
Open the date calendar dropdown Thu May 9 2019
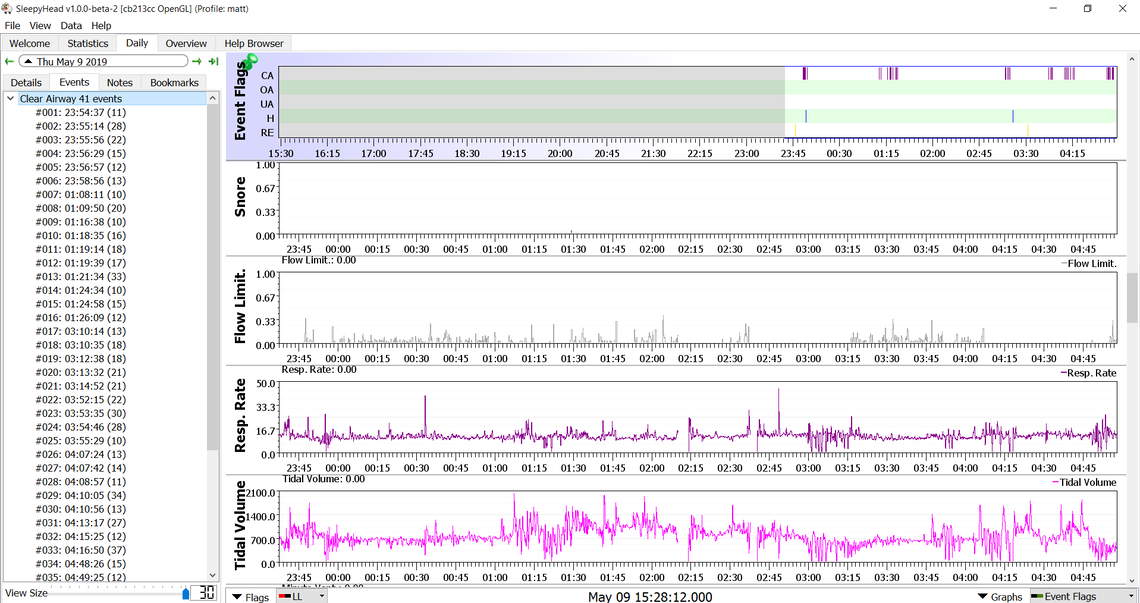click(x=103, y=62)
